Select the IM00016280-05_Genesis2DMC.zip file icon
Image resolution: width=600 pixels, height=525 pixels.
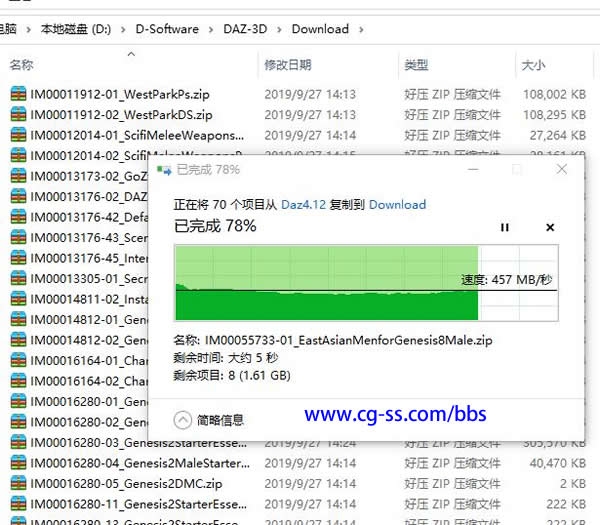(18, 483)
